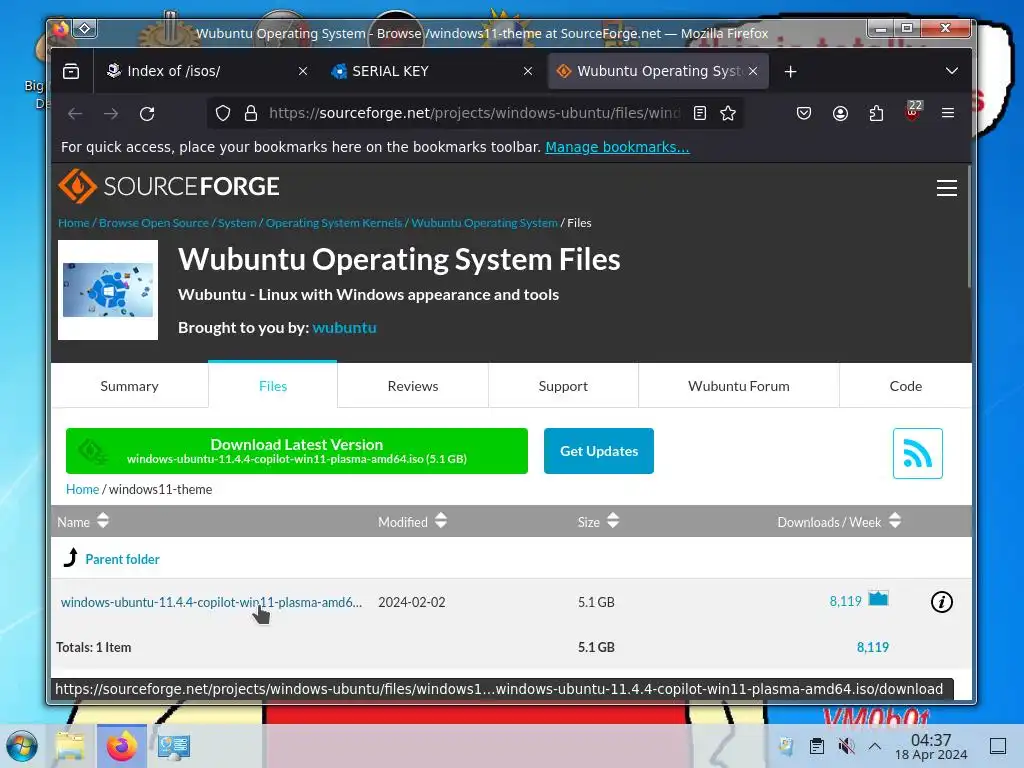Open Firefox account icon

pos(840,114)
